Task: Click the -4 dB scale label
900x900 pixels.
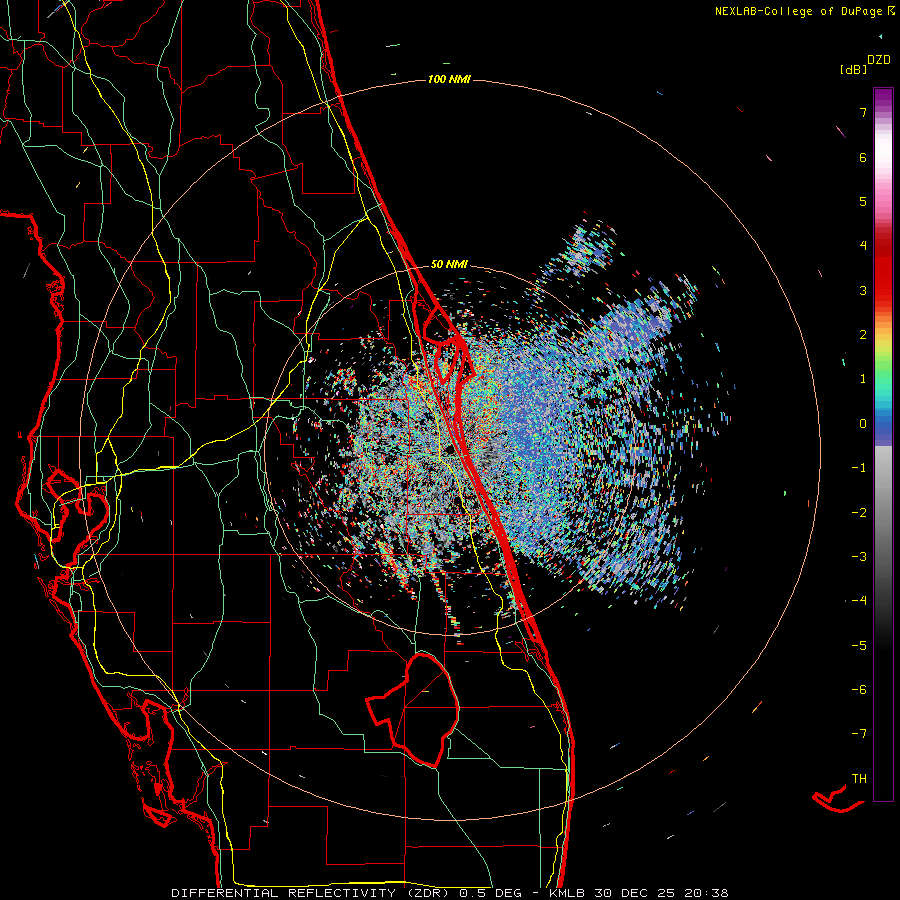Action: tap(859, 600)
